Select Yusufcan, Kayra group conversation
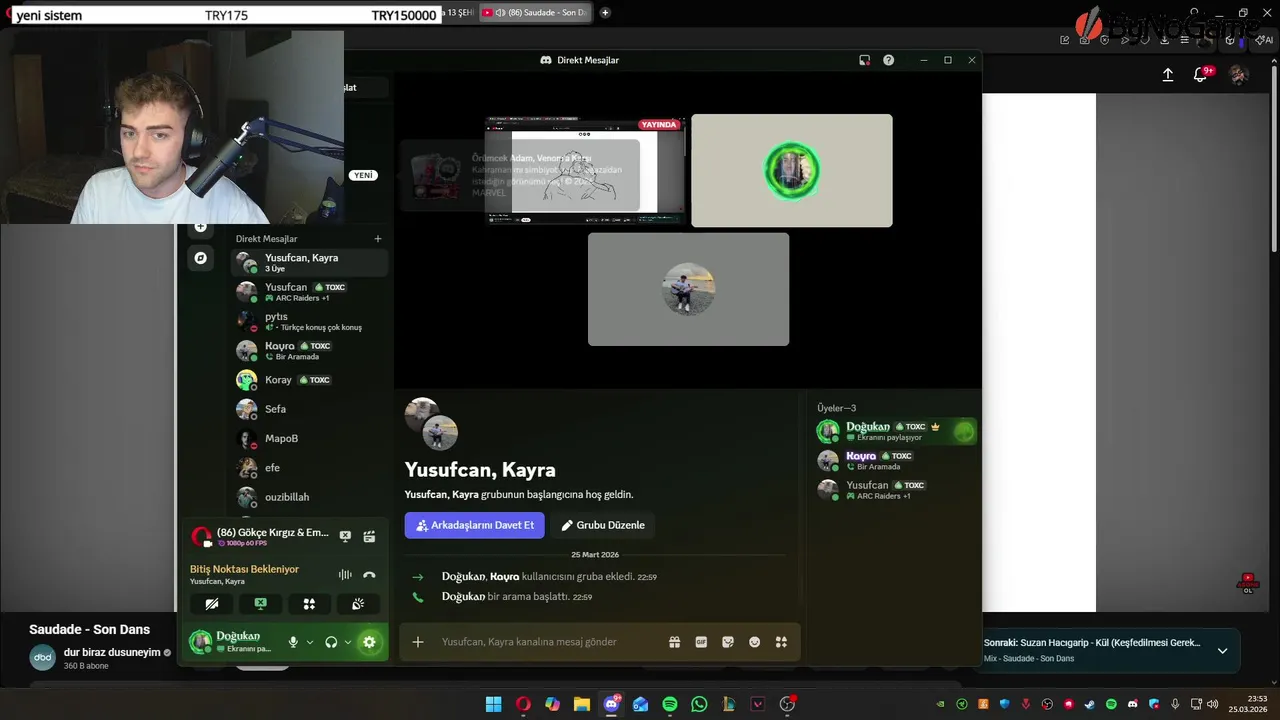This screenshot has width=1280, height=720. [x=309, y=262]
